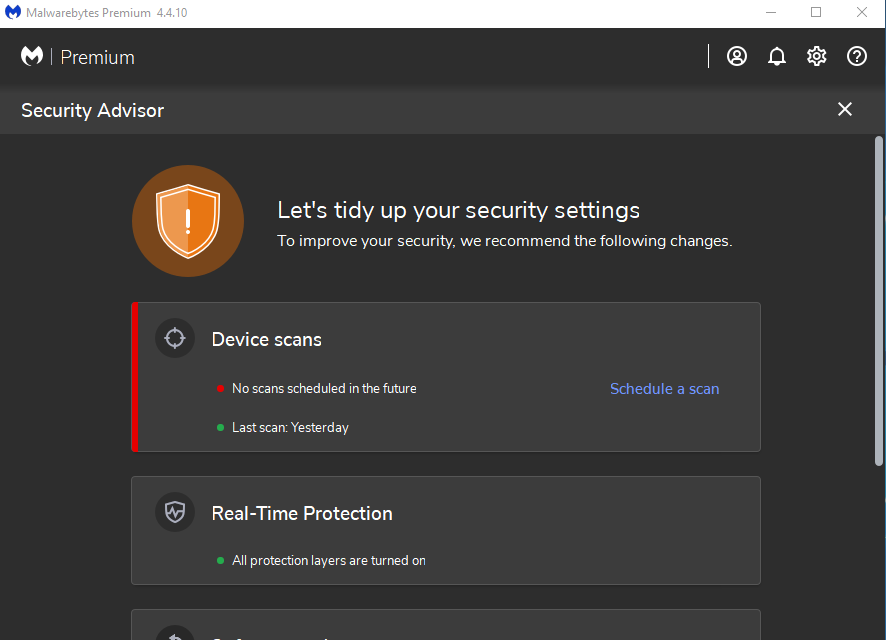The height and width of the screenshot is (640, 886).
Task: Click the orange warning shield graphic
Action: 188,221
